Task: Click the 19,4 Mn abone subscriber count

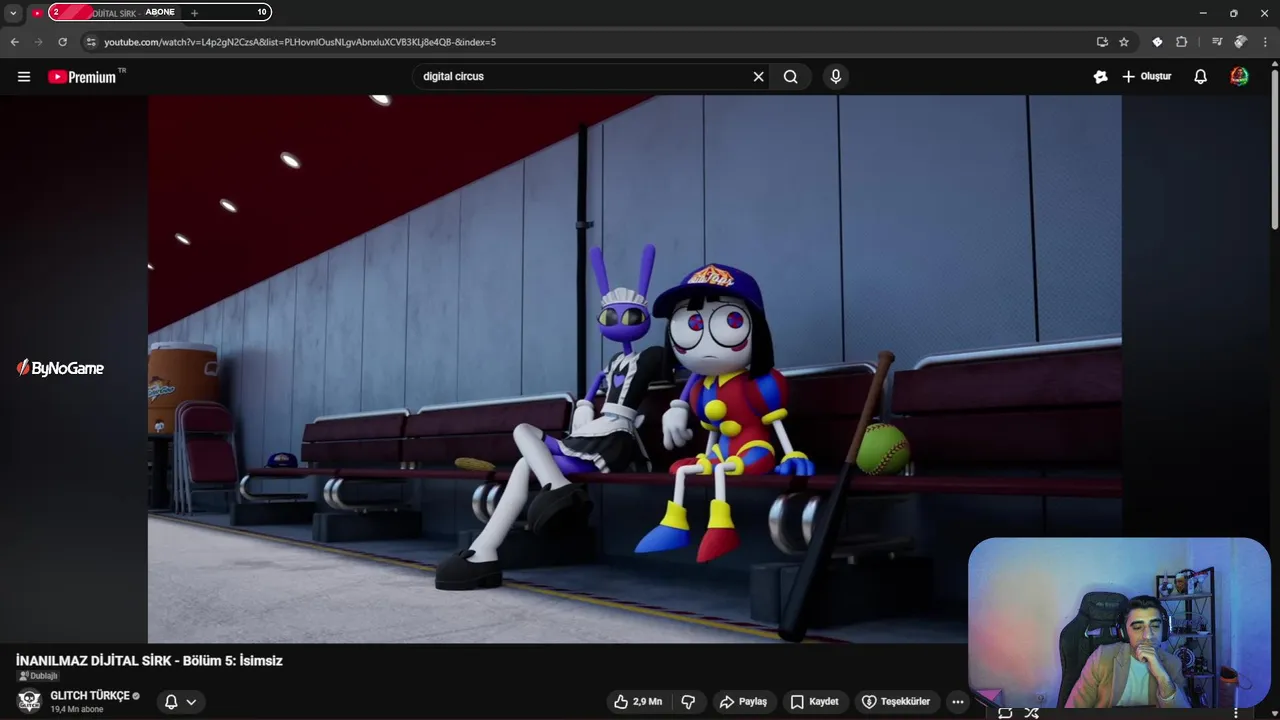Action: [77, 710]
